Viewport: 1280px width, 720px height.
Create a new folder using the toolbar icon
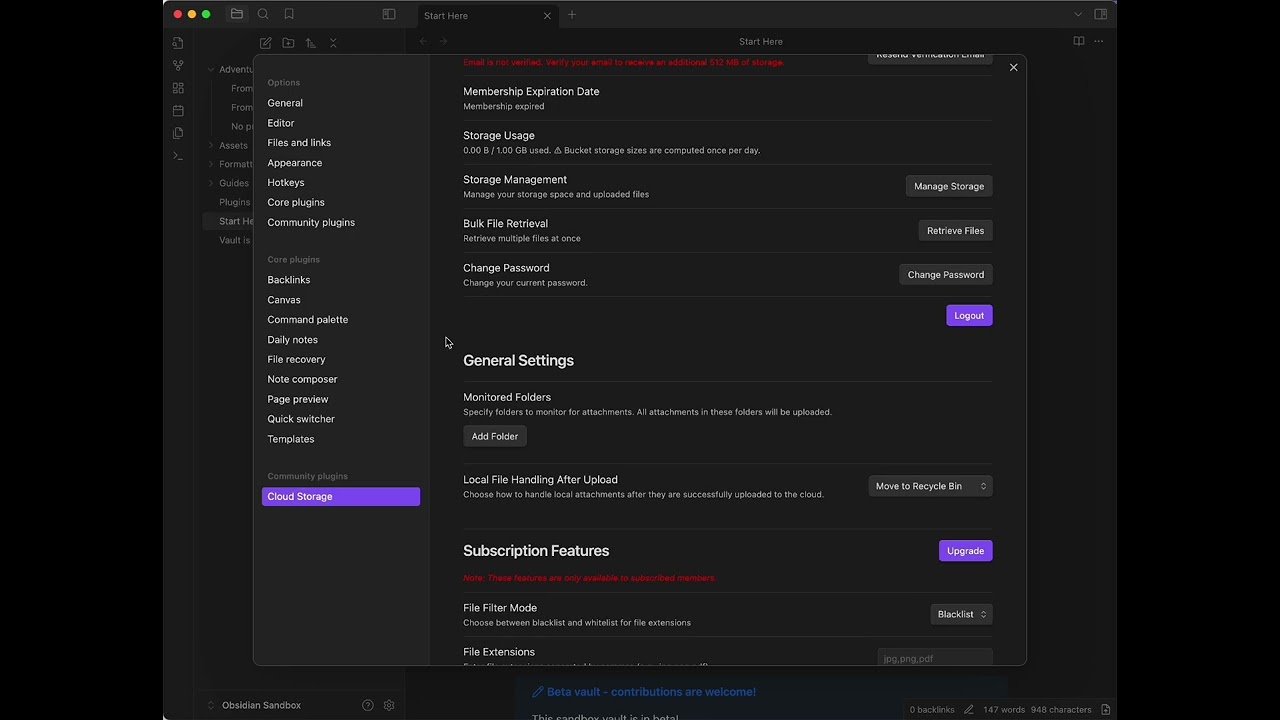click(288, 43)
